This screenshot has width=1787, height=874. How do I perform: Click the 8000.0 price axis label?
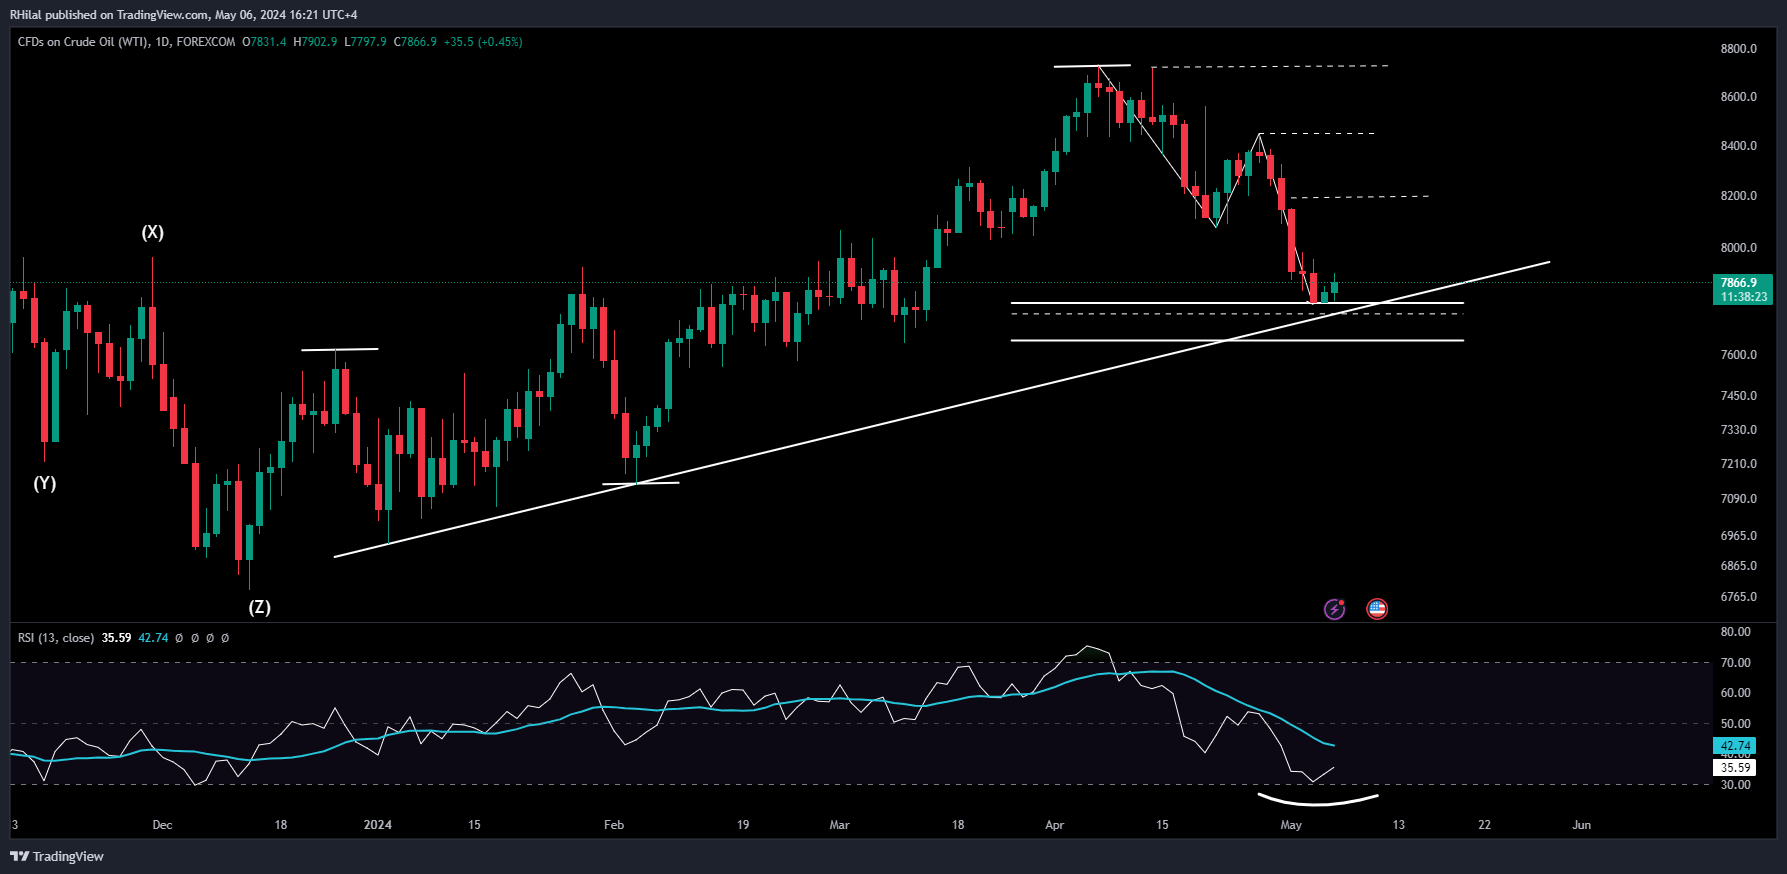point(1738,248)
